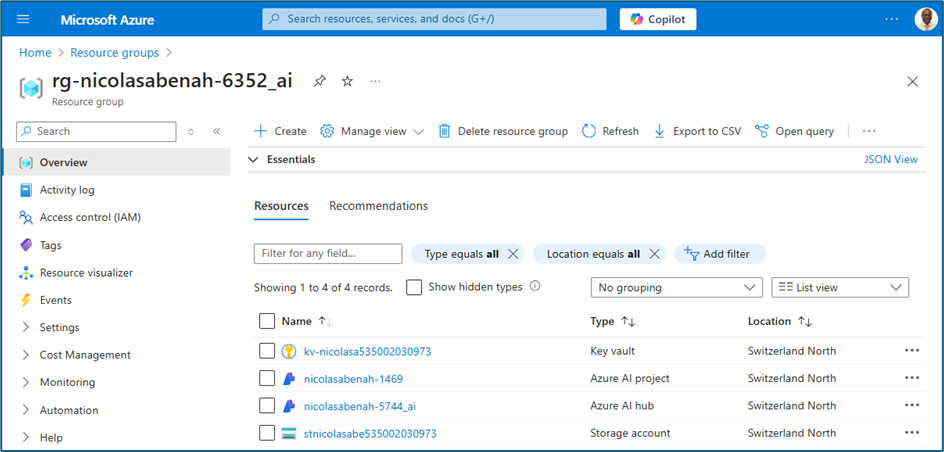Remove Location equals all filter
The width and height of the screenshot is (944, 452).
coord(654,254)
